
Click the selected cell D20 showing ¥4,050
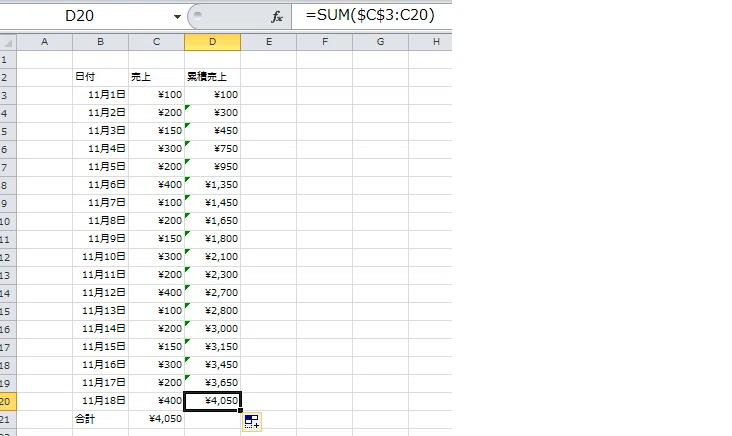click(212, 401)
